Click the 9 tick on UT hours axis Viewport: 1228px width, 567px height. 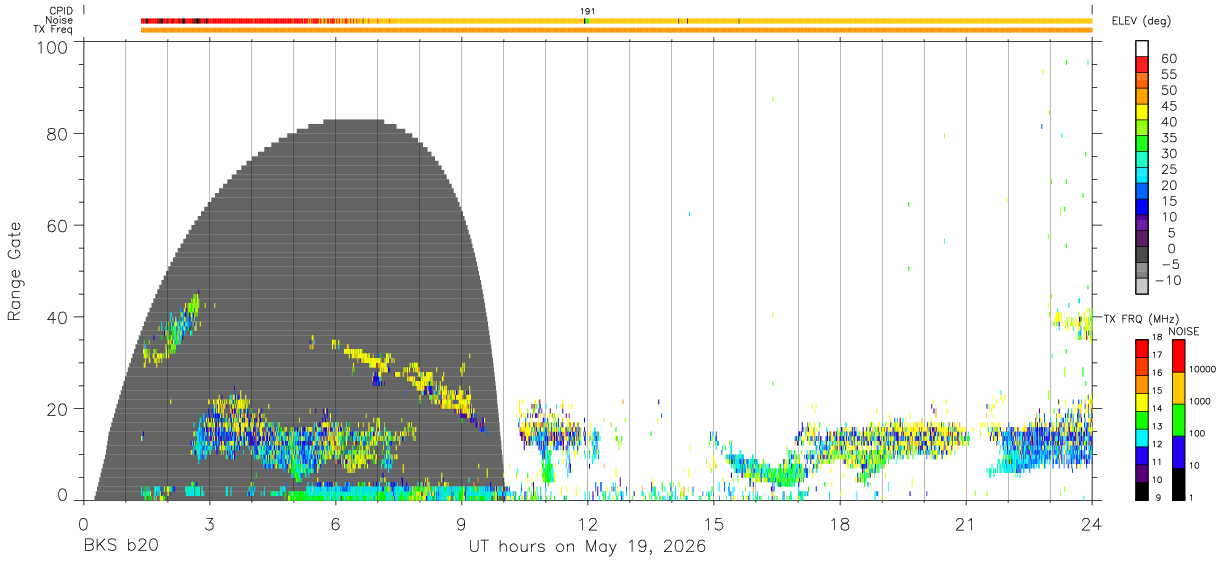(461, 523)
